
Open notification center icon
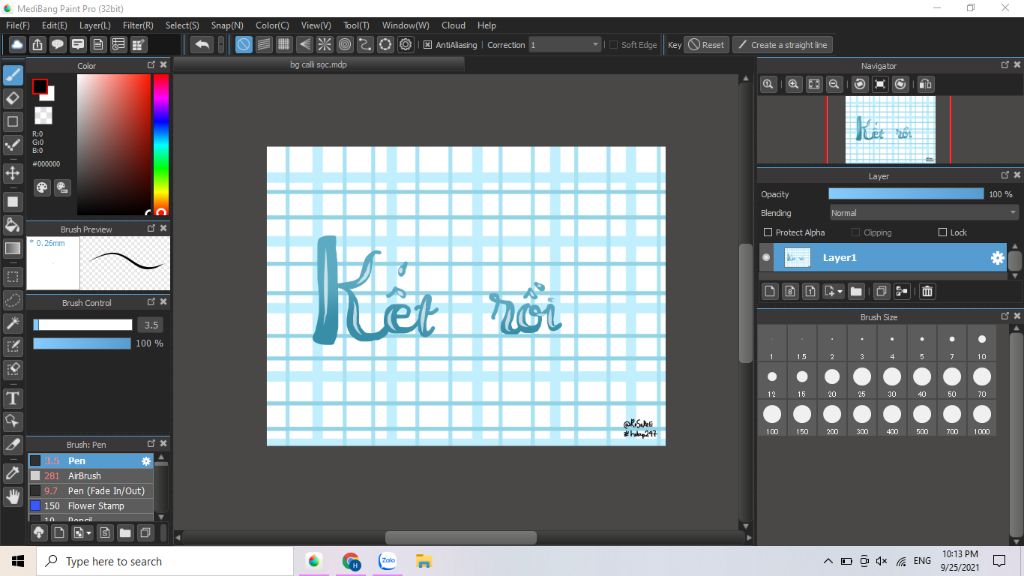(x=999, y=561)
